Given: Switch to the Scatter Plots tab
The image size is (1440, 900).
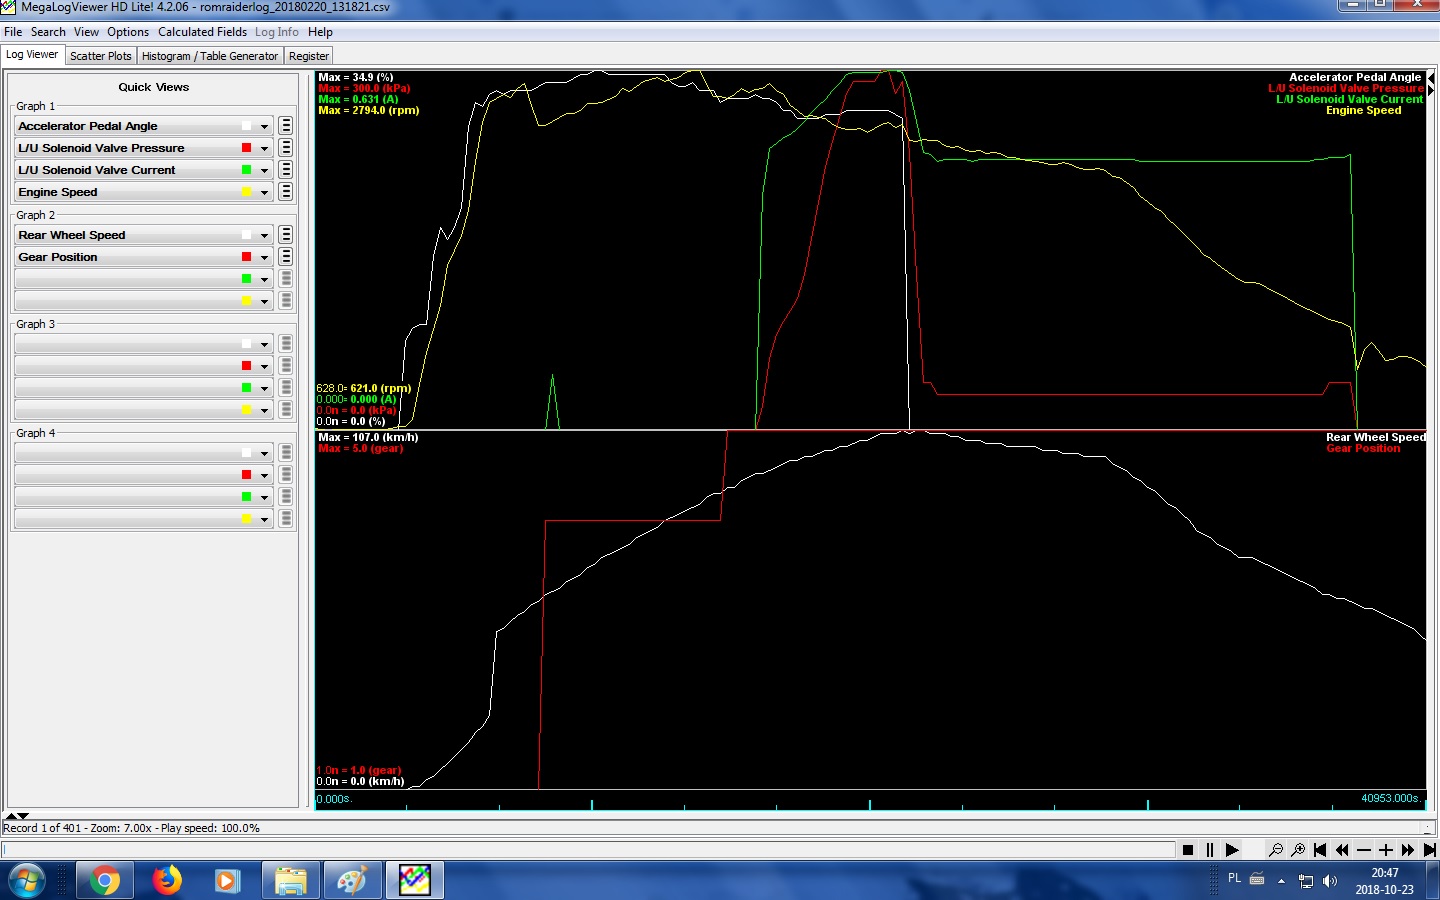Looking at the screenshot, I should coord(100,56).
